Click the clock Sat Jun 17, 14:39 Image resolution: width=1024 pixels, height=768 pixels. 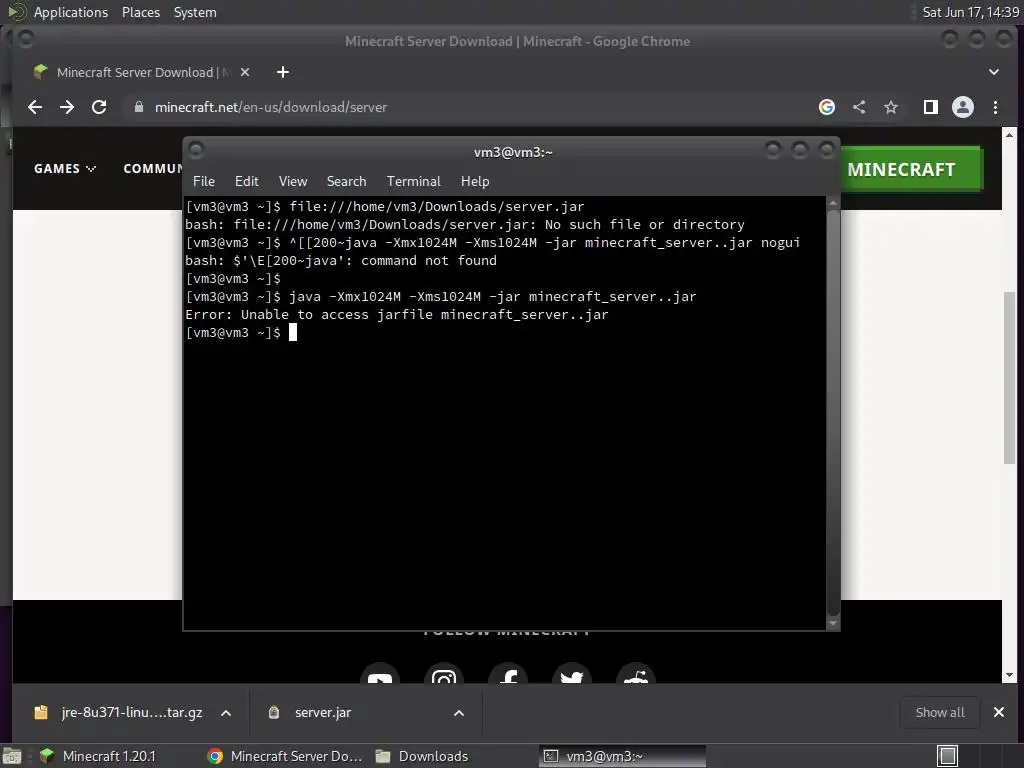tap(970, 12)
